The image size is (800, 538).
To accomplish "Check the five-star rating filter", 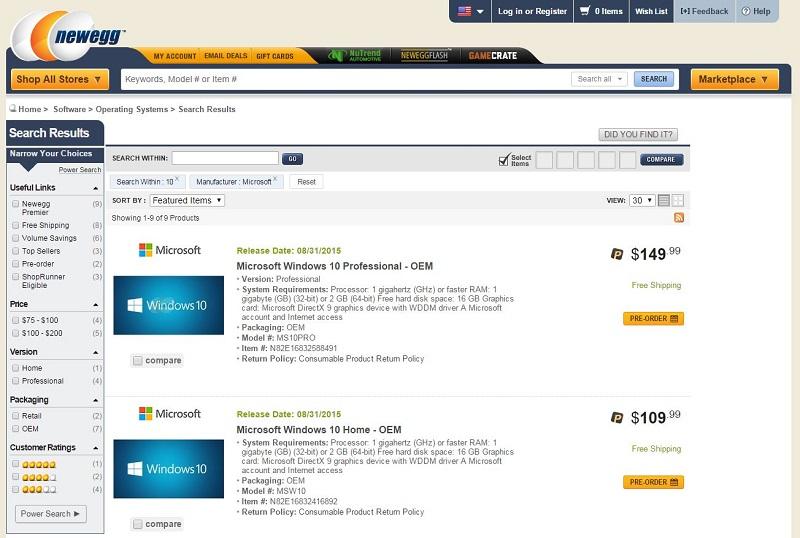I will tap(15, 464).
